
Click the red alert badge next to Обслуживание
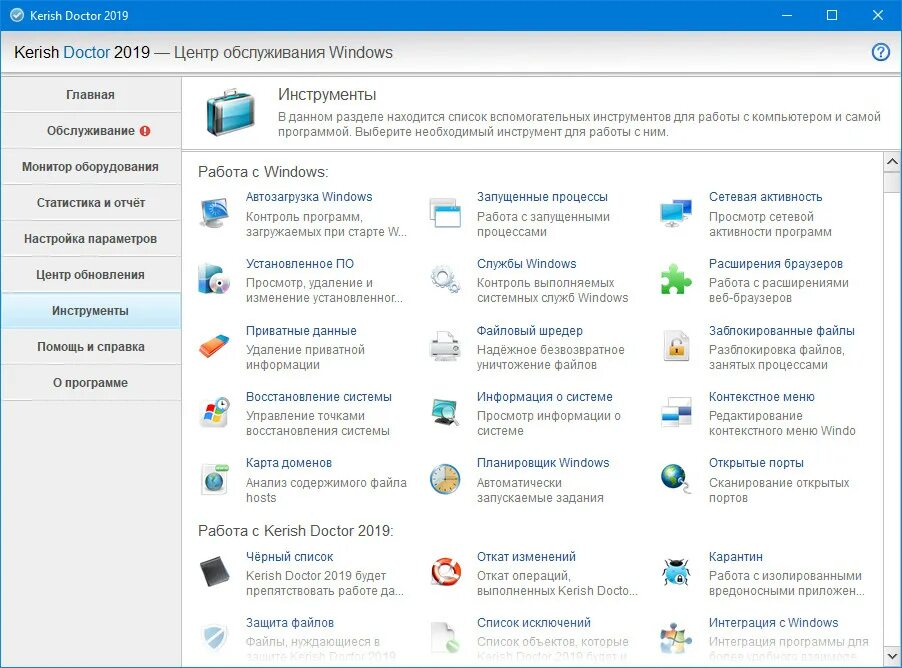(145, 131)
